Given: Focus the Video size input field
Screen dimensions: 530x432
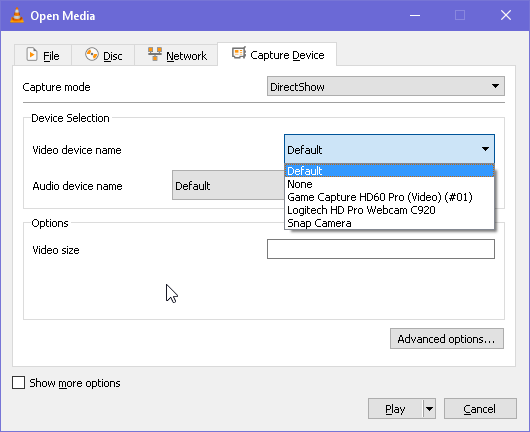Looking at the screenshot, I should tap(381, 249).
